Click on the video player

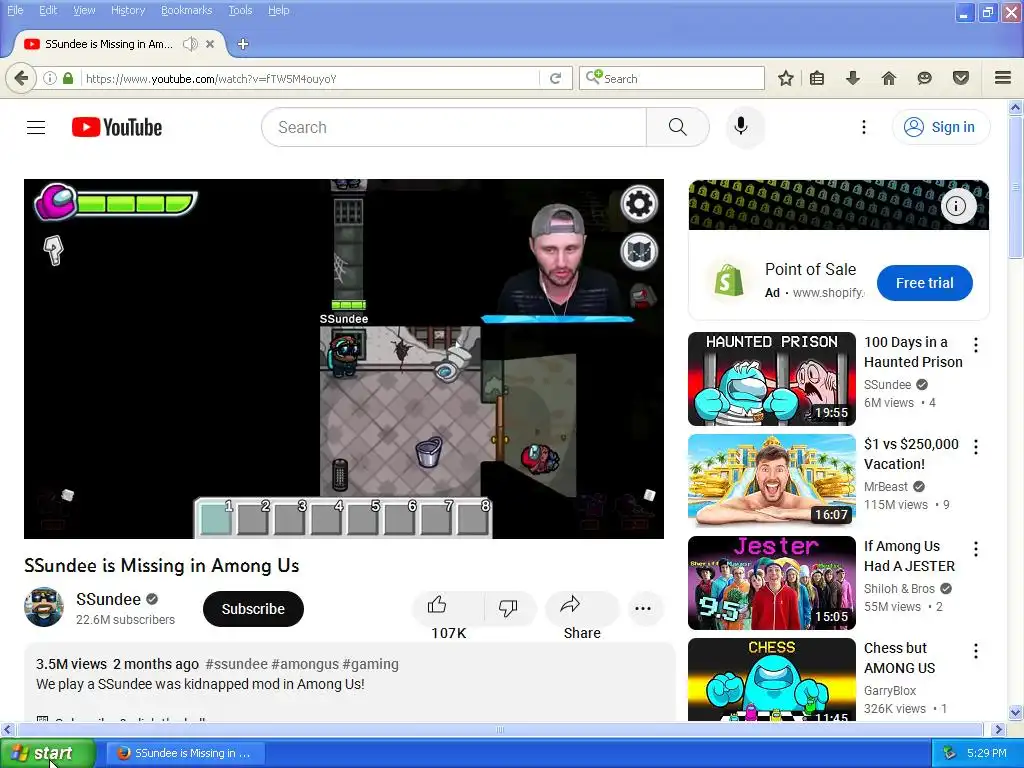[344, 359]
